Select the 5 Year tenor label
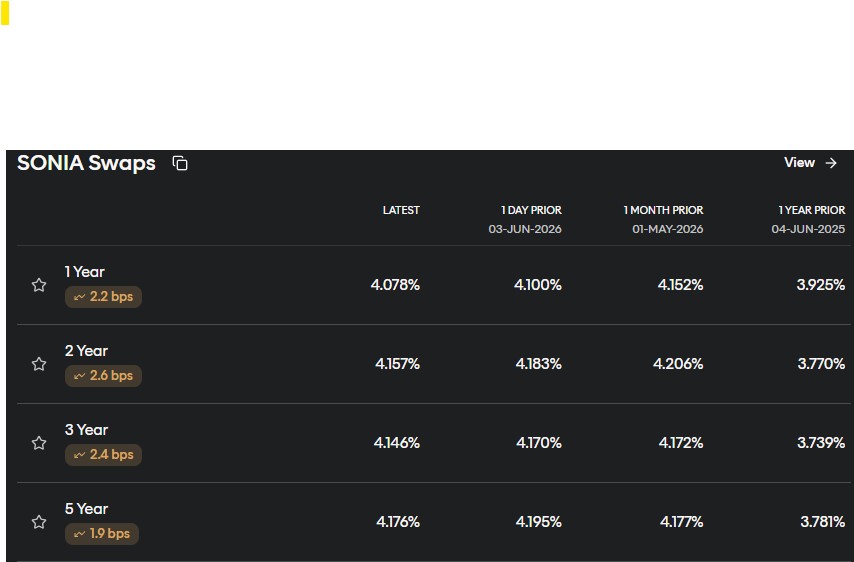Screen dimensions: 854x562 (x=86, y=509)
